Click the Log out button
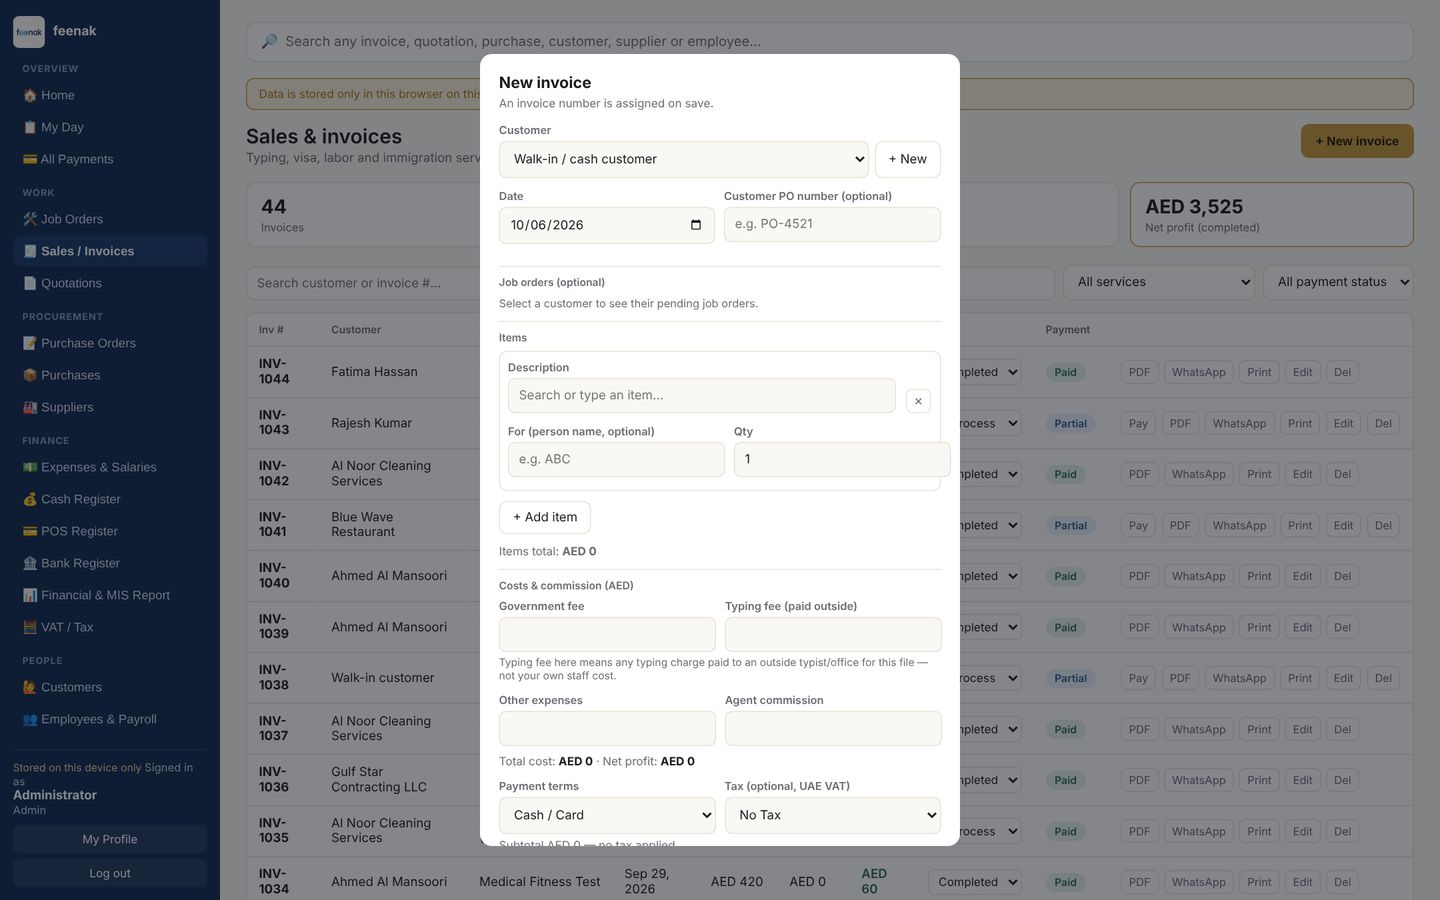1440x900 pixels. tap(110, 873)
